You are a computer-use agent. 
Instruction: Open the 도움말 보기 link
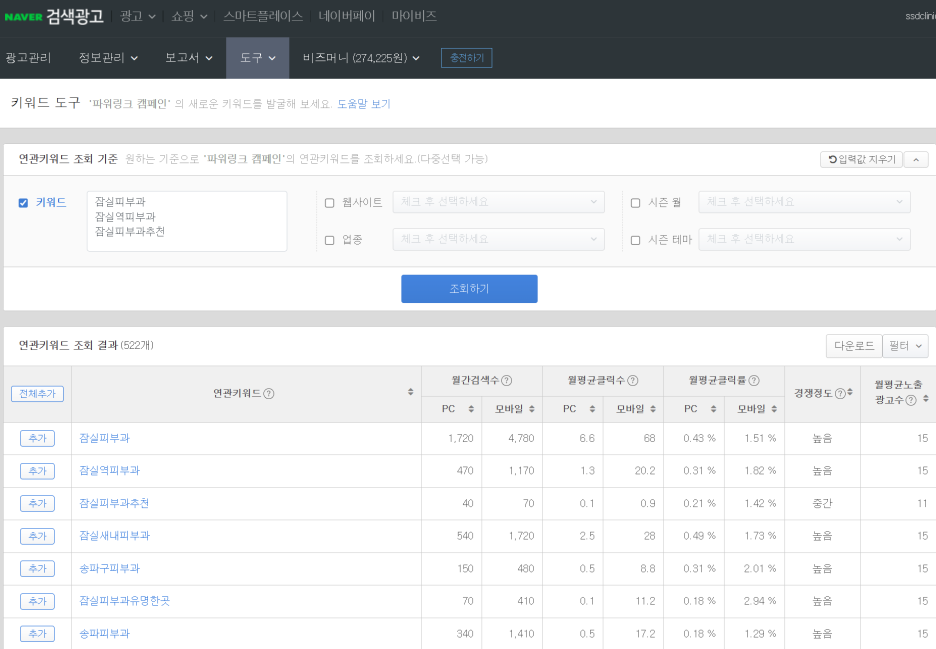[x=363, y=104]
